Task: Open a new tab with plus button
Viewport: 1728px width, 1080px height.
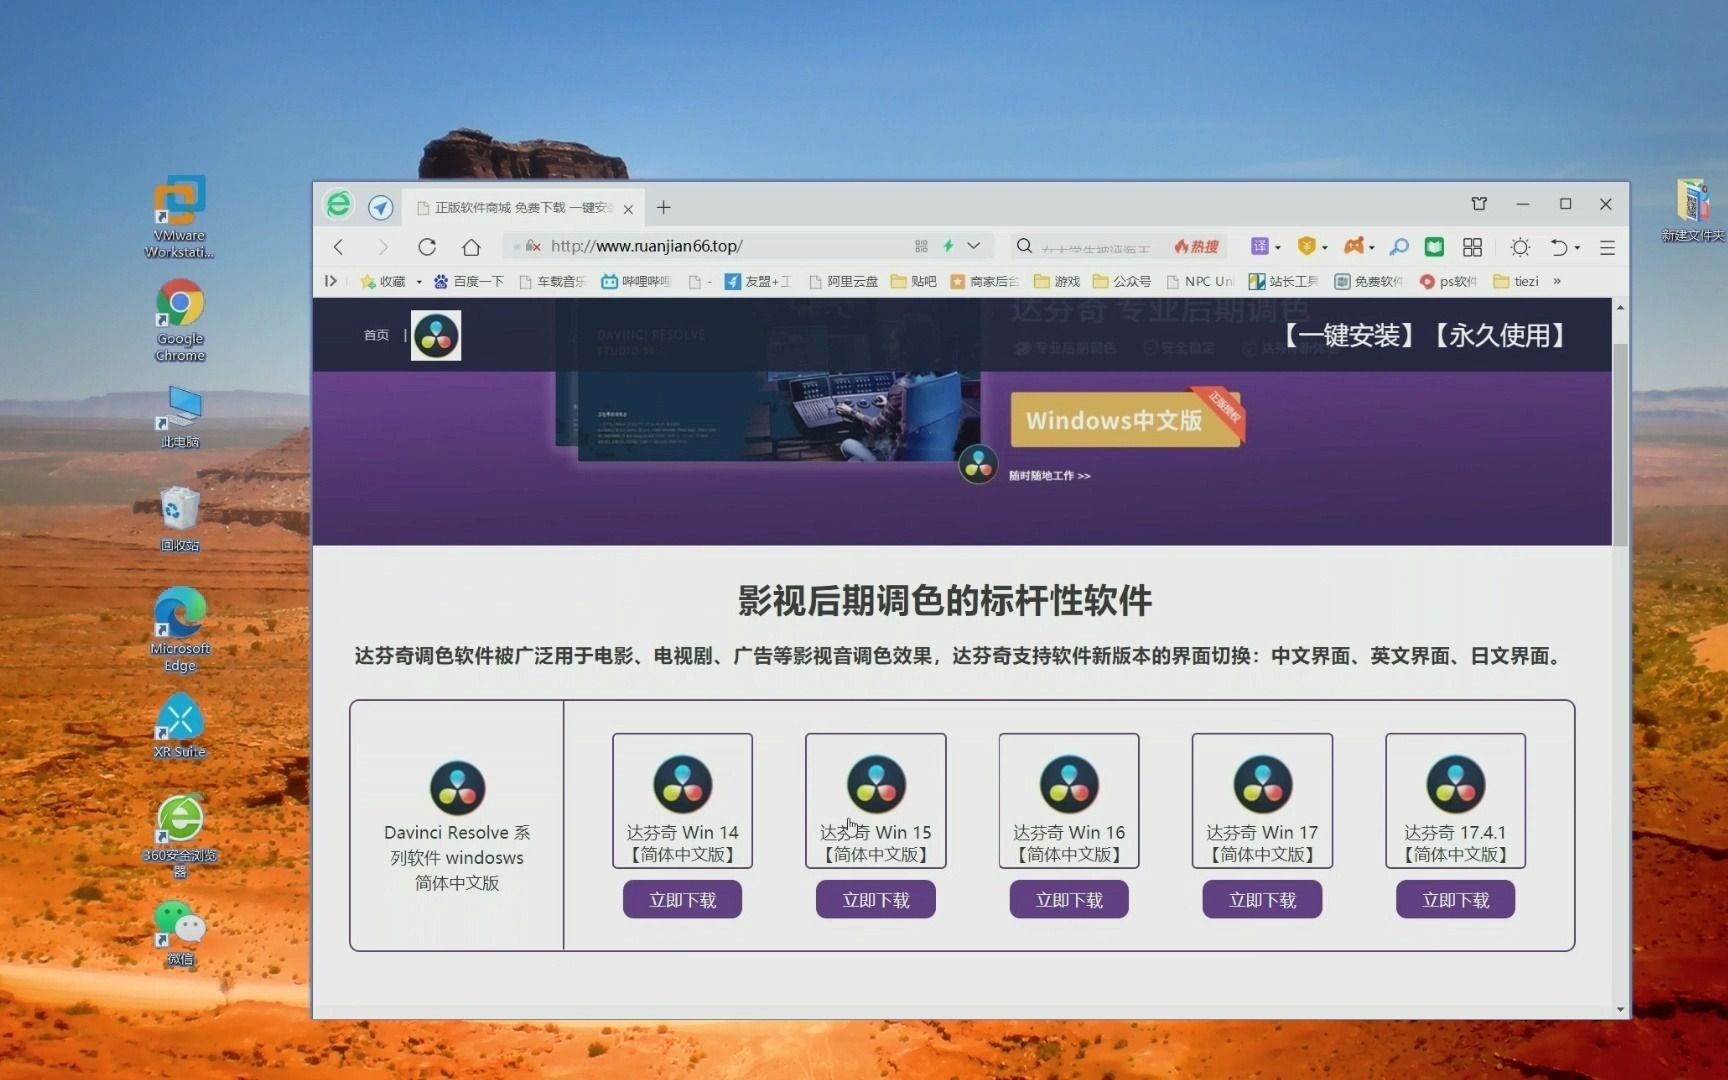Action: pyautogui.click(x=663, y=207)
